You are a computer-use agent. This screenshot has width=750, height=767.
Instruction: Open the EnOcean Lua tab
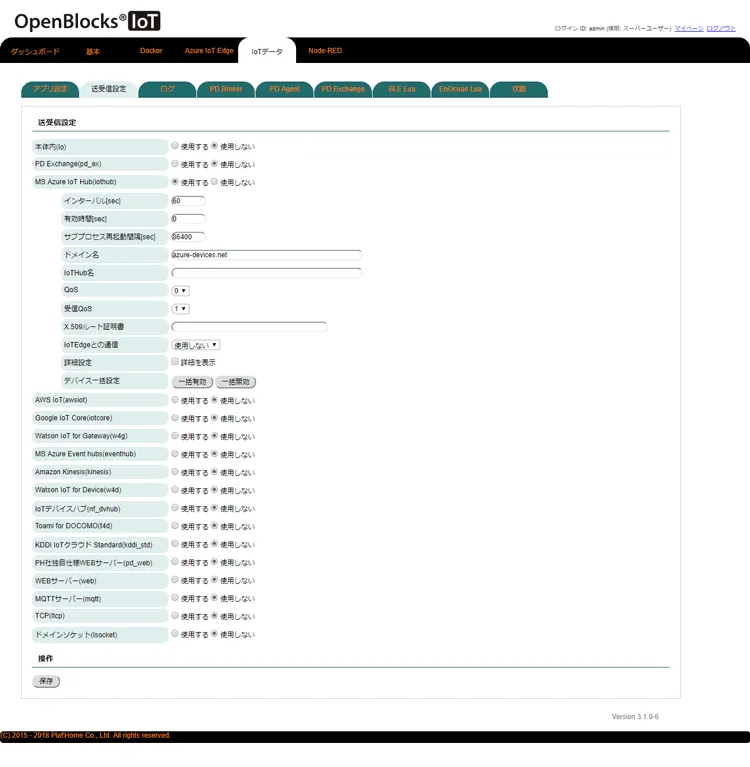(x=461, y=89)
